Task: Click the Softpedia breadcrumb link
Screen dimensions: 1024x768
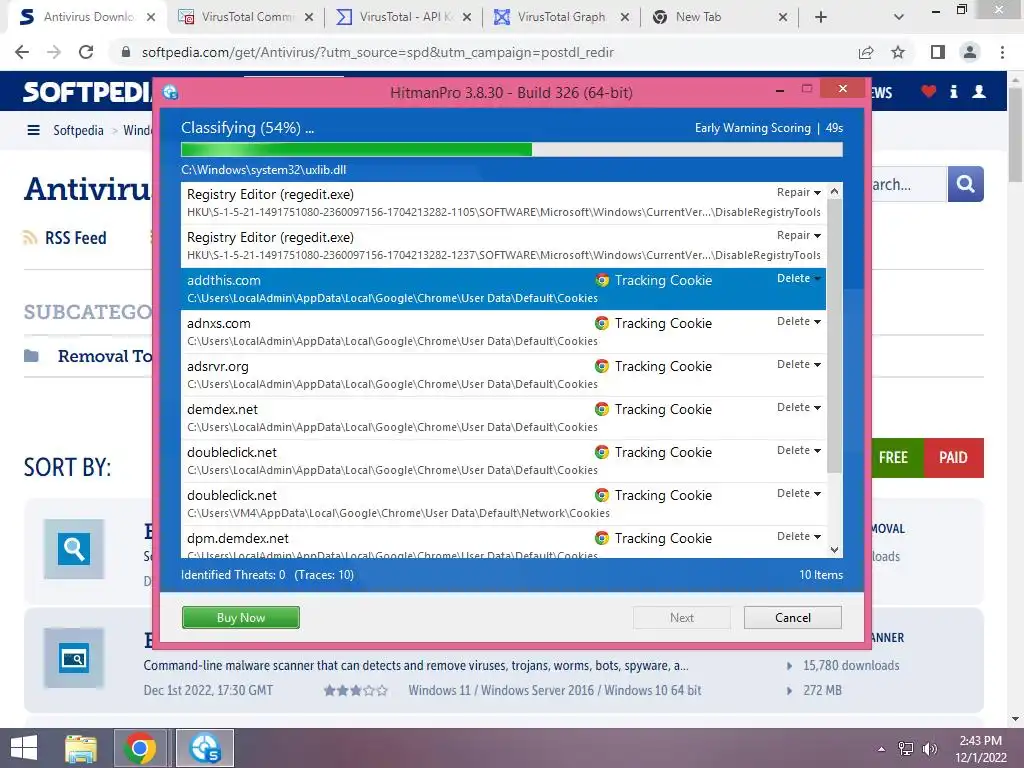Action: pos(78,130)
